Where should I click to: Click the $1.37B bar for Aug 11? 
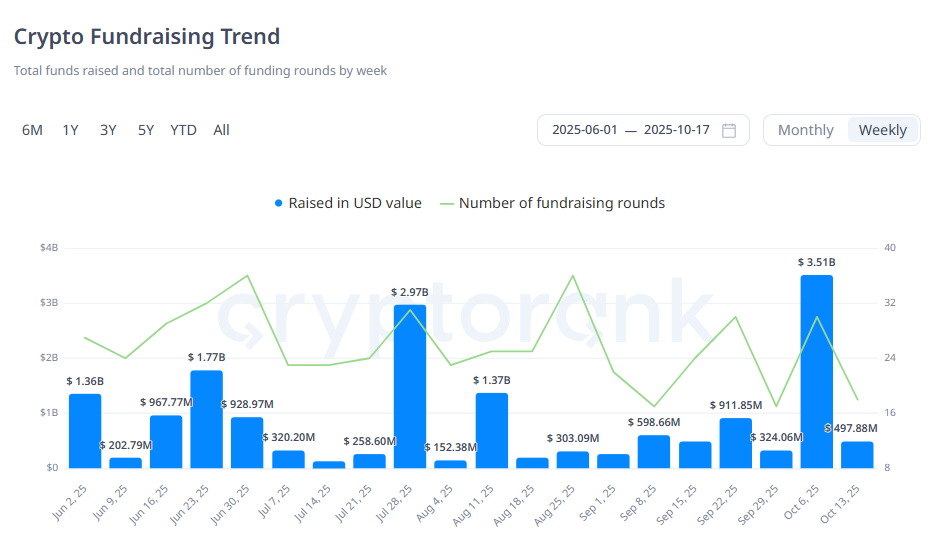(491, 430)
